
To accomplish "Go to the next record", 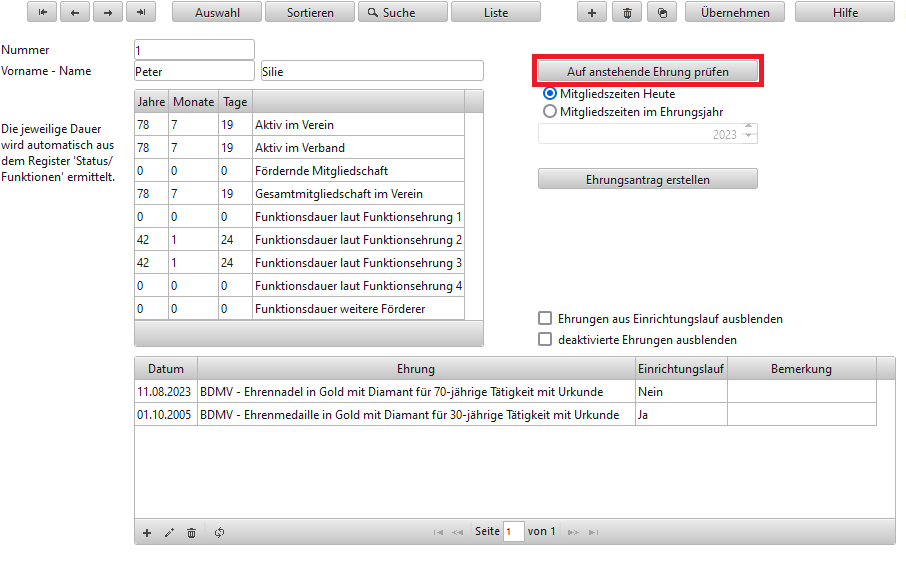I will 108,13.
